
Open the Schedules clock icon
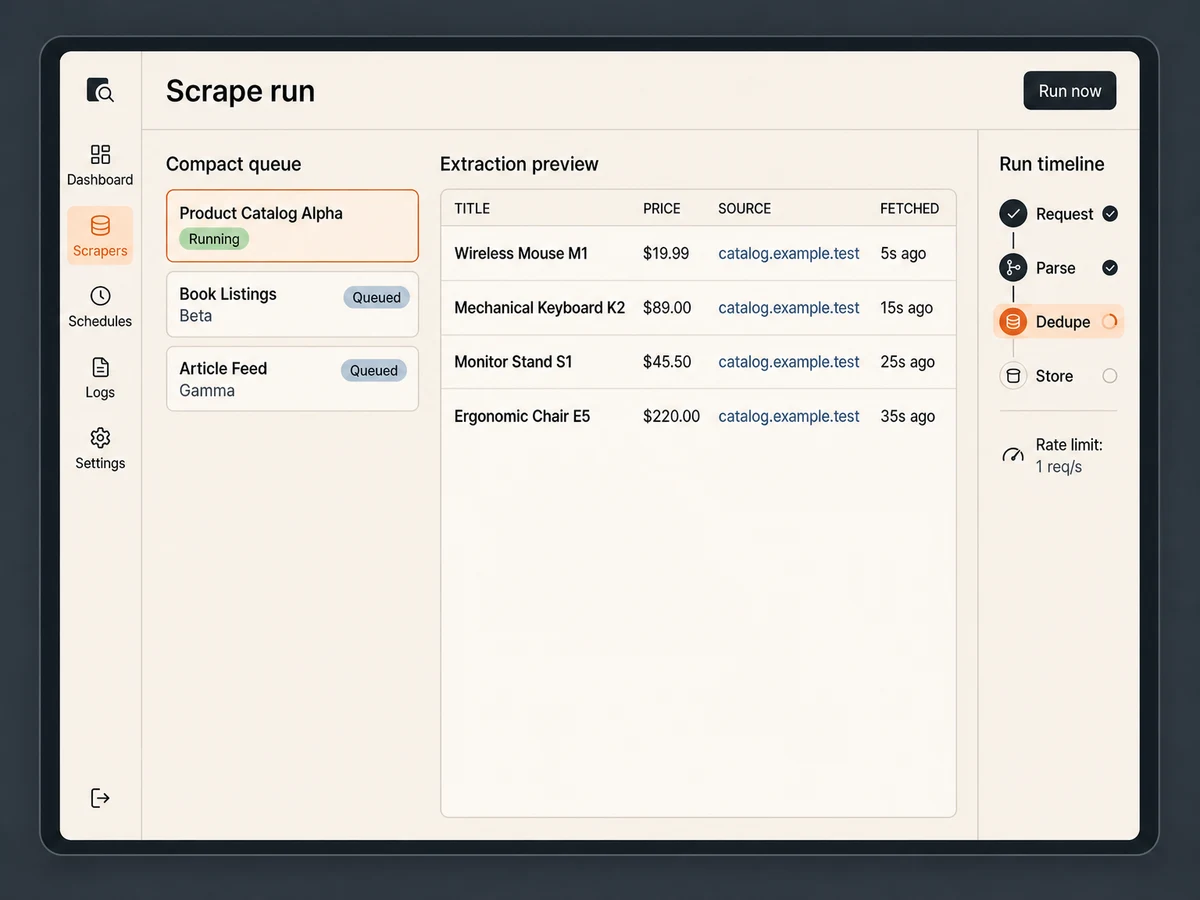tap(100, 296)
